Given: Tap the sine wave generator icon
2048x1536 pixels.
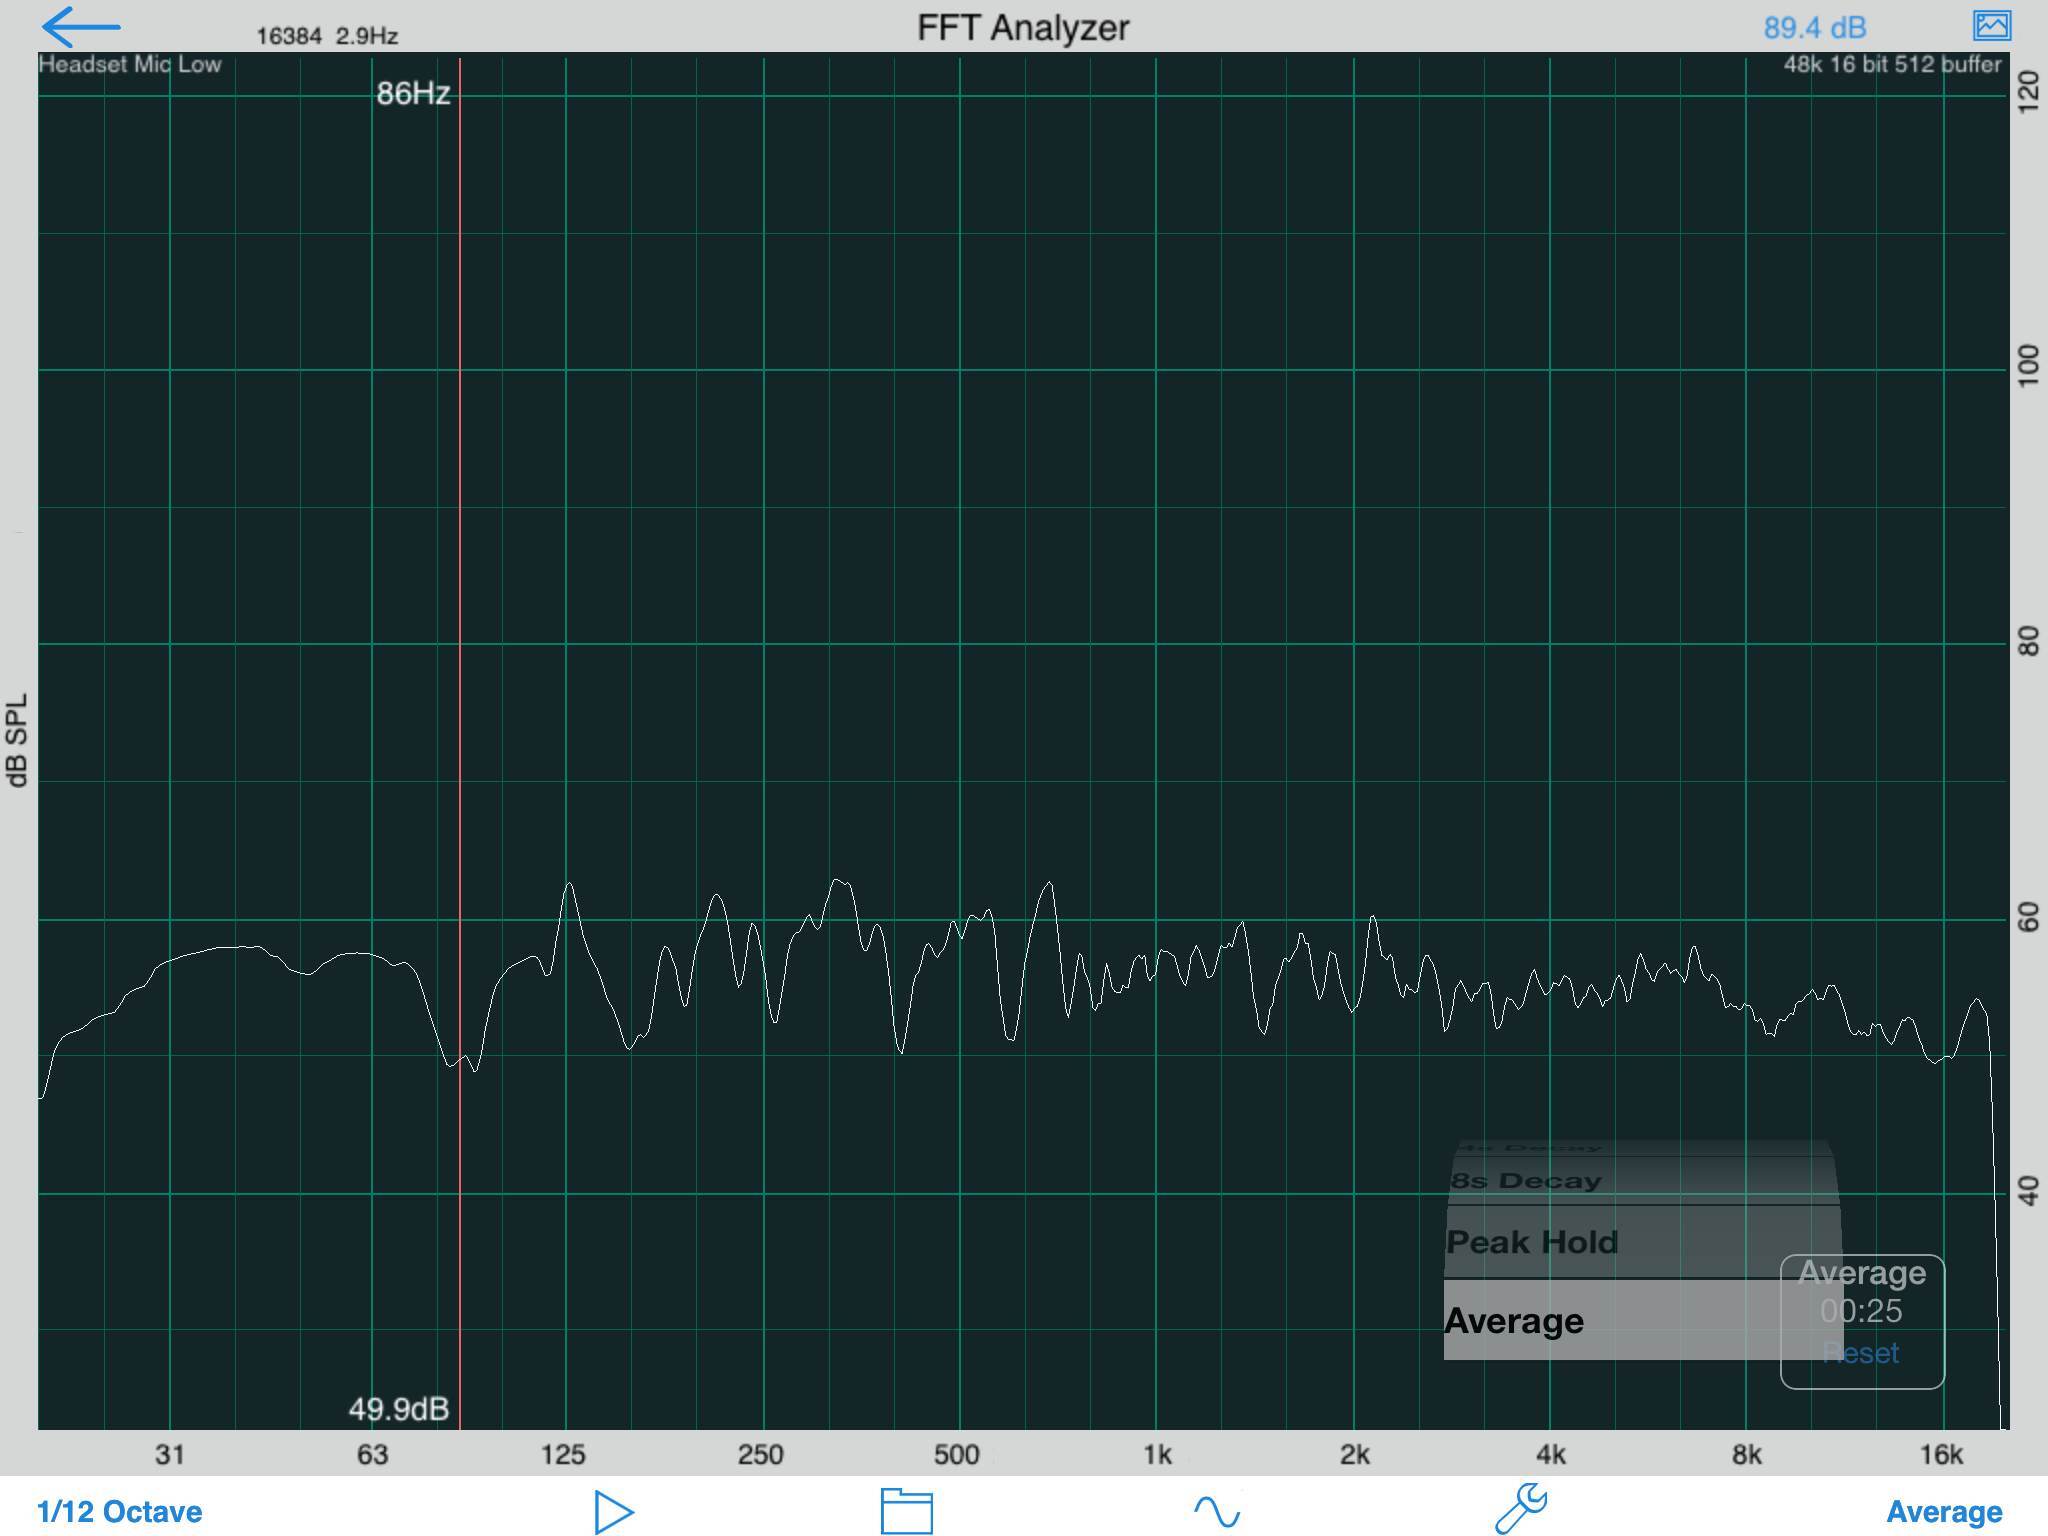Looking at the screenshot, I should [x=1216, y=1510].
